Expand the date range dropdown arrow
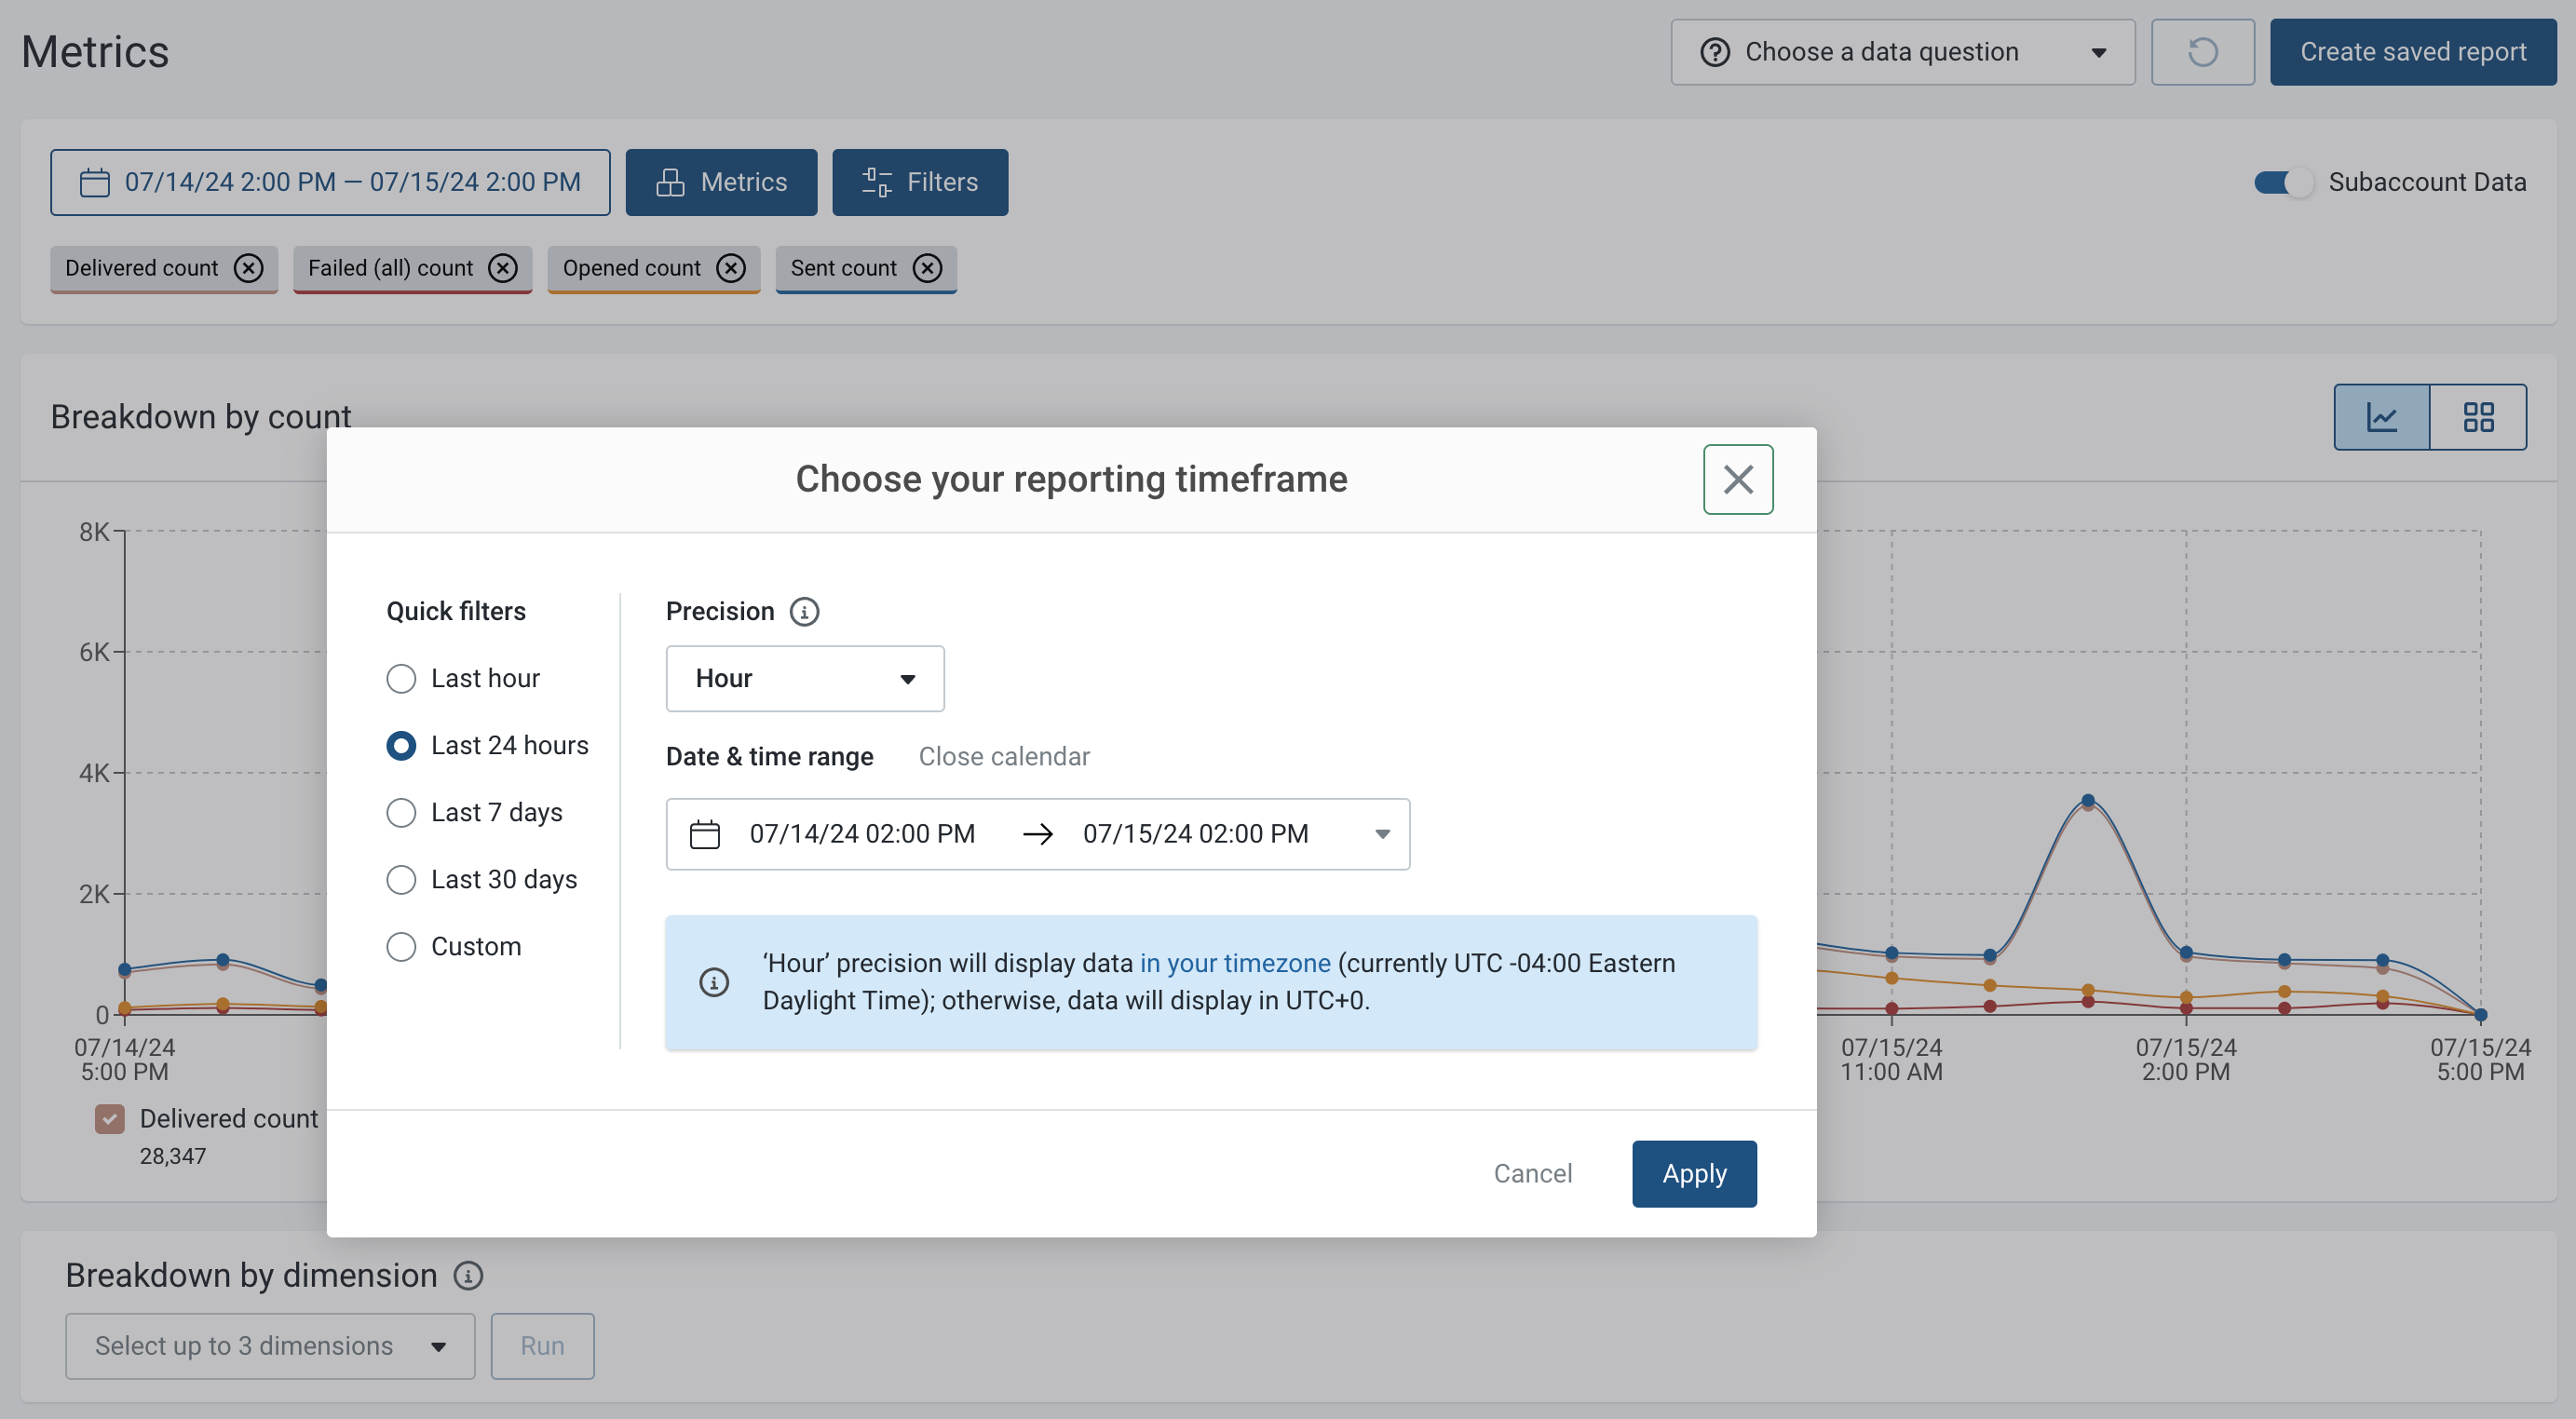The height and width of the screenshot is (1419, 2576). 1382,834
